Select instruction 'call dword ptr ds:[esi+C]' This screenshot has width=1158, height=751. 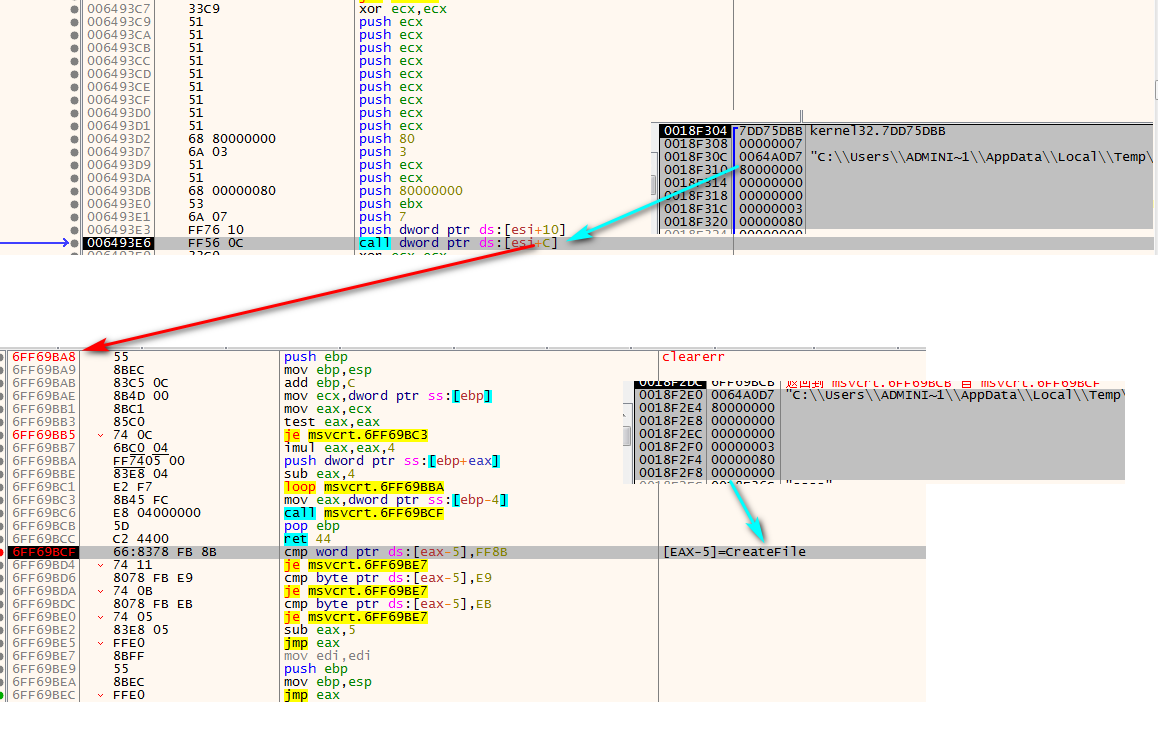458,243
